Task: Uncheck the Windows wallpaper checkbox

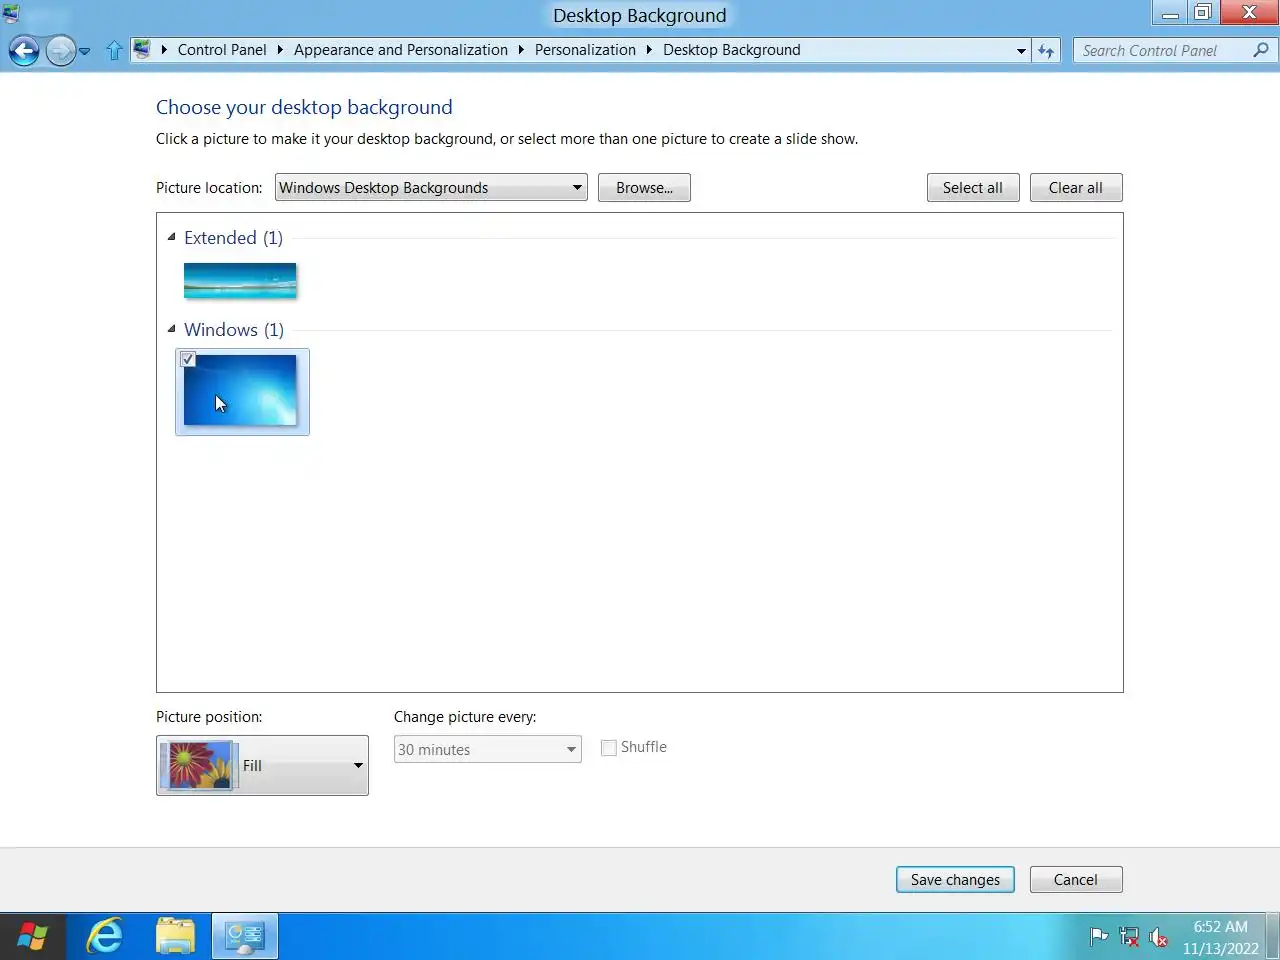Action: click(187, 359)
